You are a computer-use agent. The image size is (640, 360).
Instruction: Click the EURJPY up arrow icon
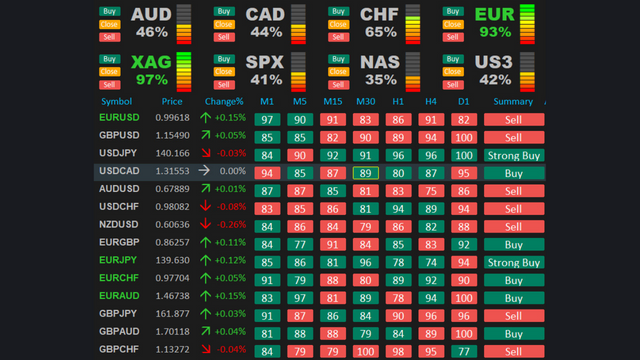click(205, 260)
